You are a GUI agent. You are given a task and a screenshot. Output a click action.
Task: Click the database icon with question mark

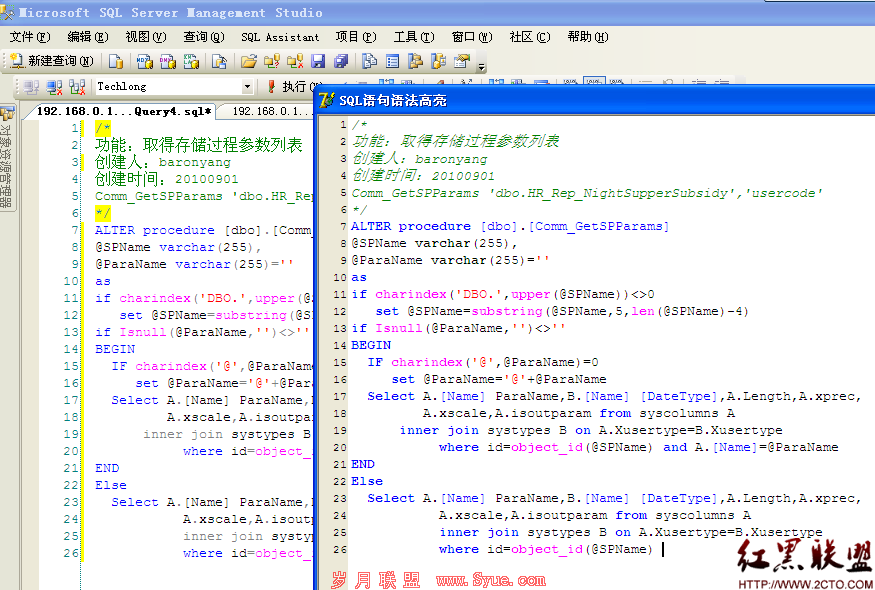pyautogui.click(x=272, y=61)
